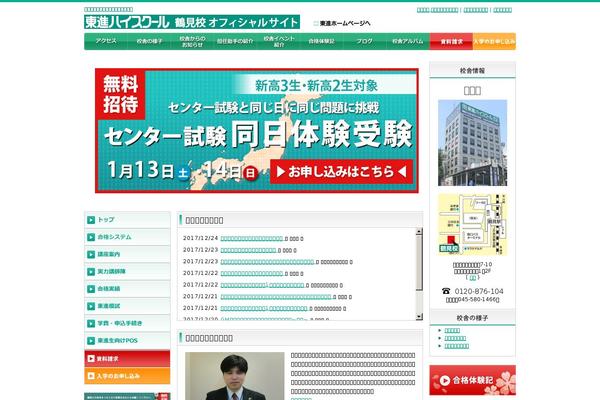Click orange 入学のお申し込み button in top navigation
Screen dimensions: 600x400
494,41
